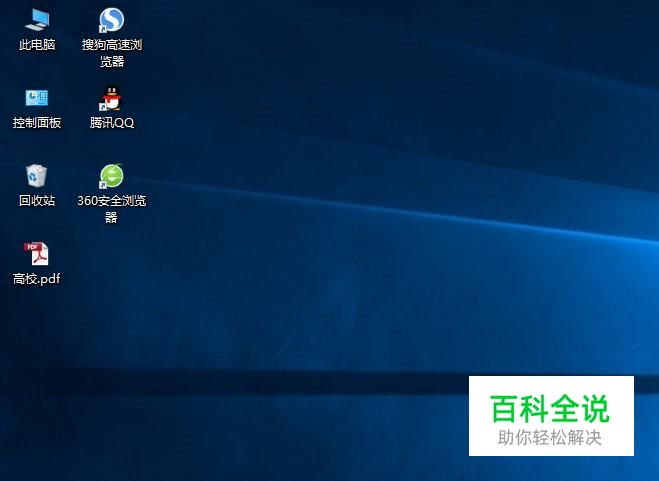This screenshot has height=481, width=659.
Task: Click the 腾讯QQ label text
Action: pos(112,122)
